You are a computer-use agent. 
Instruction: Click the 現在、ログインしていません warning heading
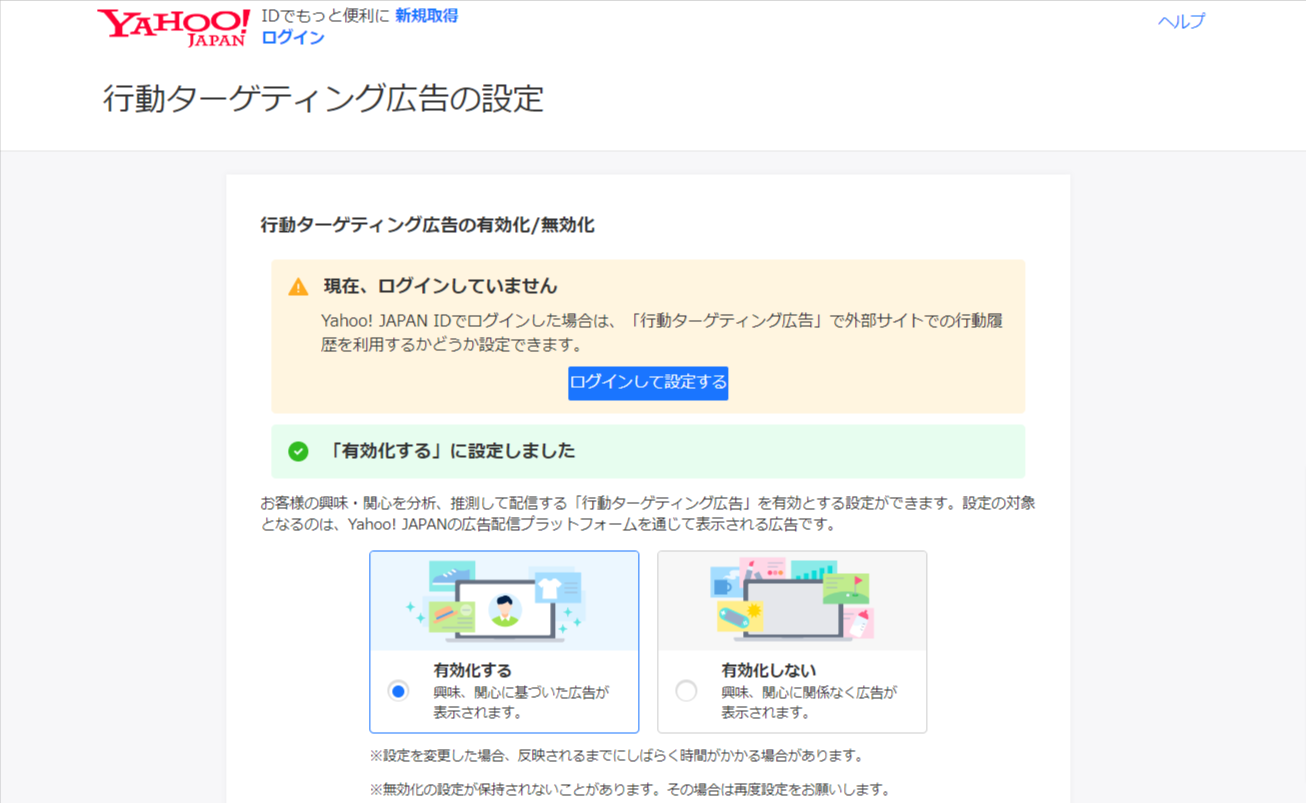tap(440, 286)
